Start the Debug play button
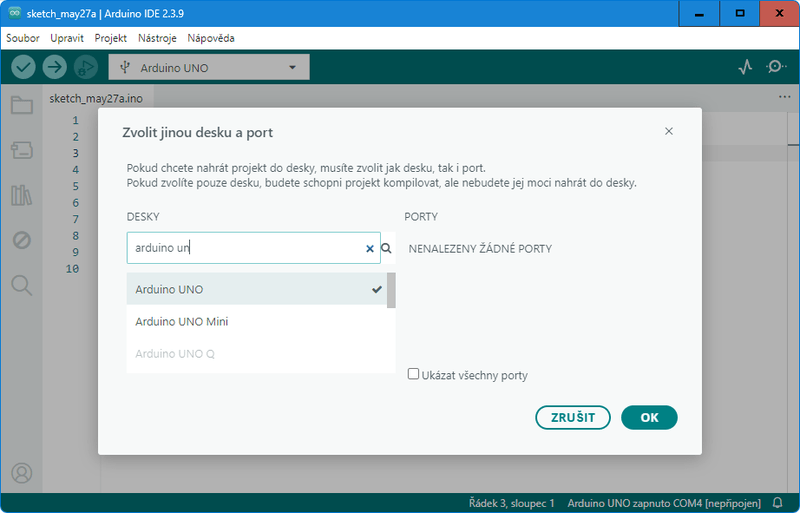This screenshot has width=800, height=513. coord(86,67)
